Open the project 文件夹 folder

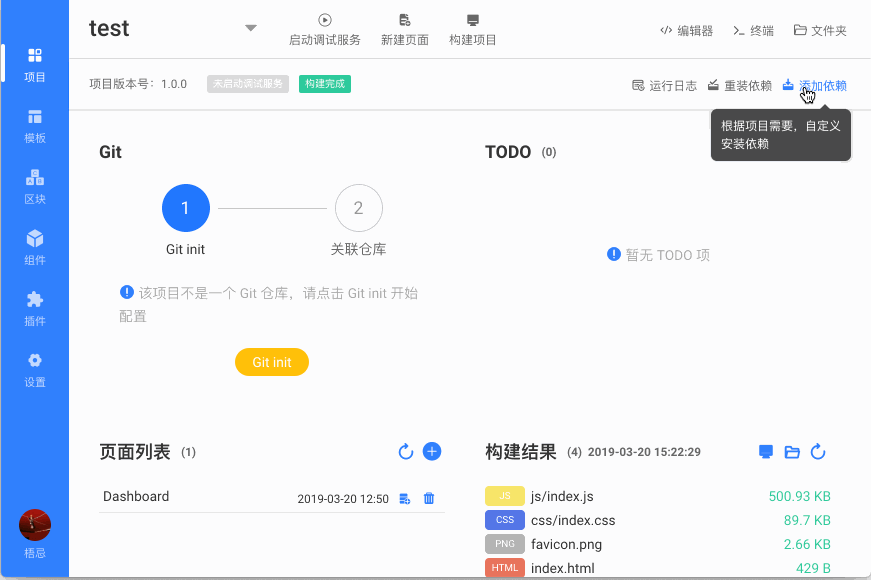820,31
